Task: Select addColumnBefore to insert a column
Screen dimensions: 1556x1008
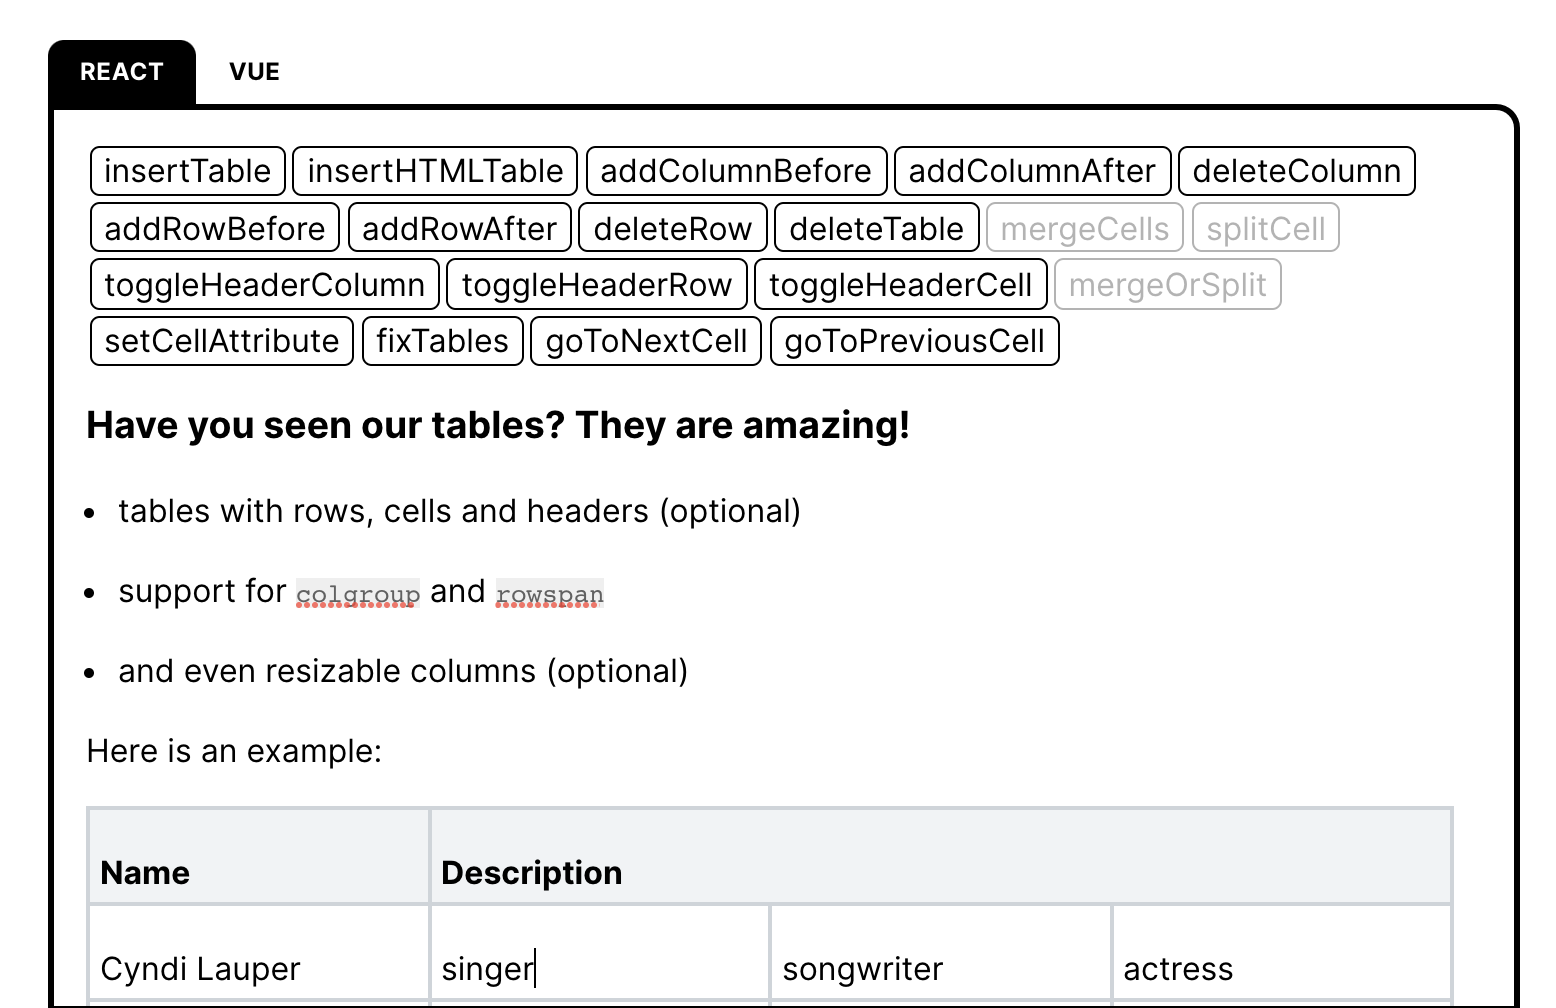Action: tap(736, 171)
